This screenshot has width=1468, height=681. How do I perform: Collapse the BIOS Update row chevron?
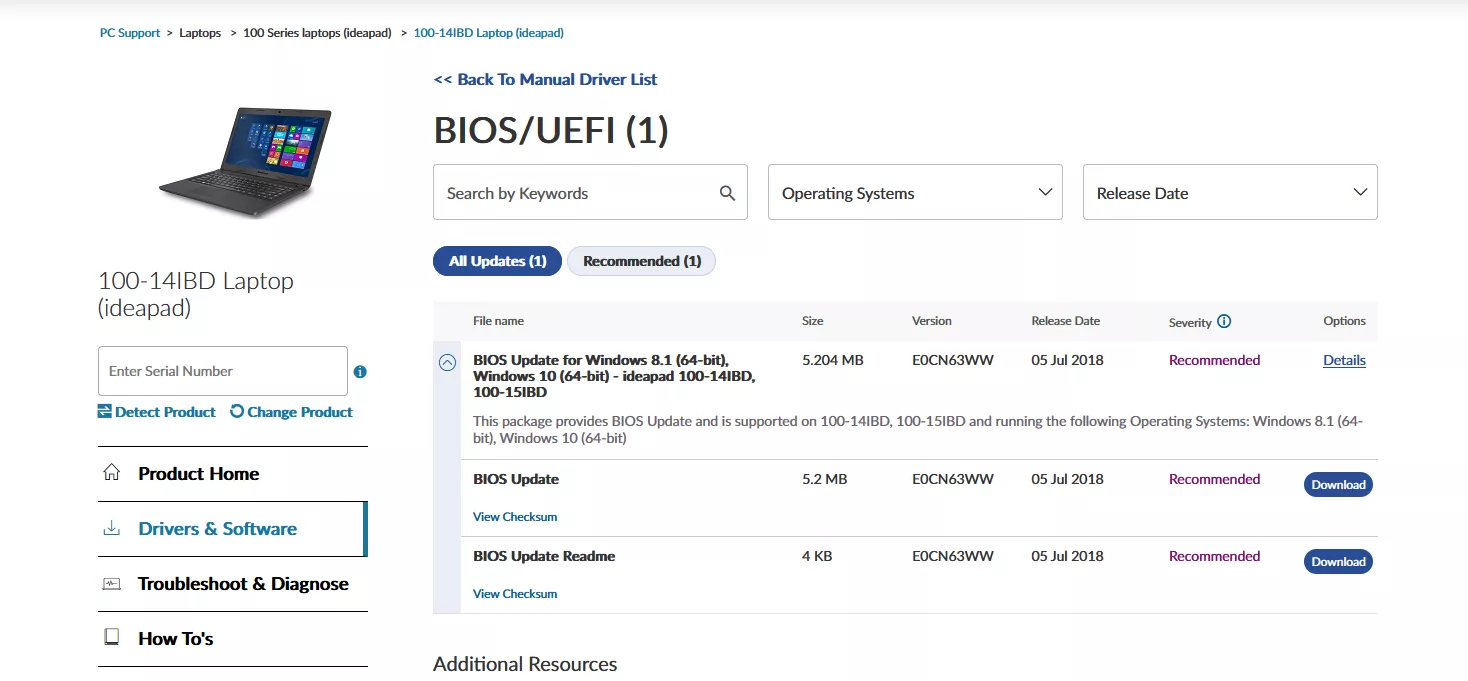coord(448,363)
